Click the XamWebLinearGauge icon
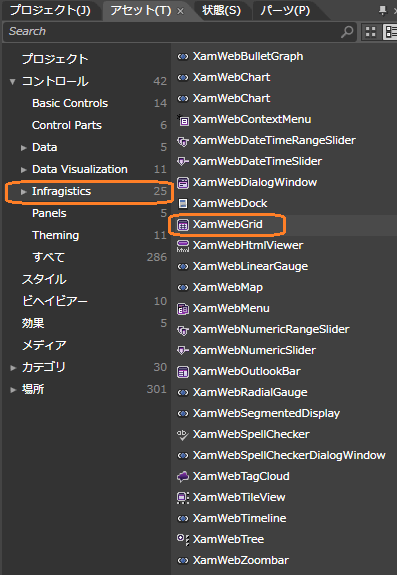 (x=183, y=267)
